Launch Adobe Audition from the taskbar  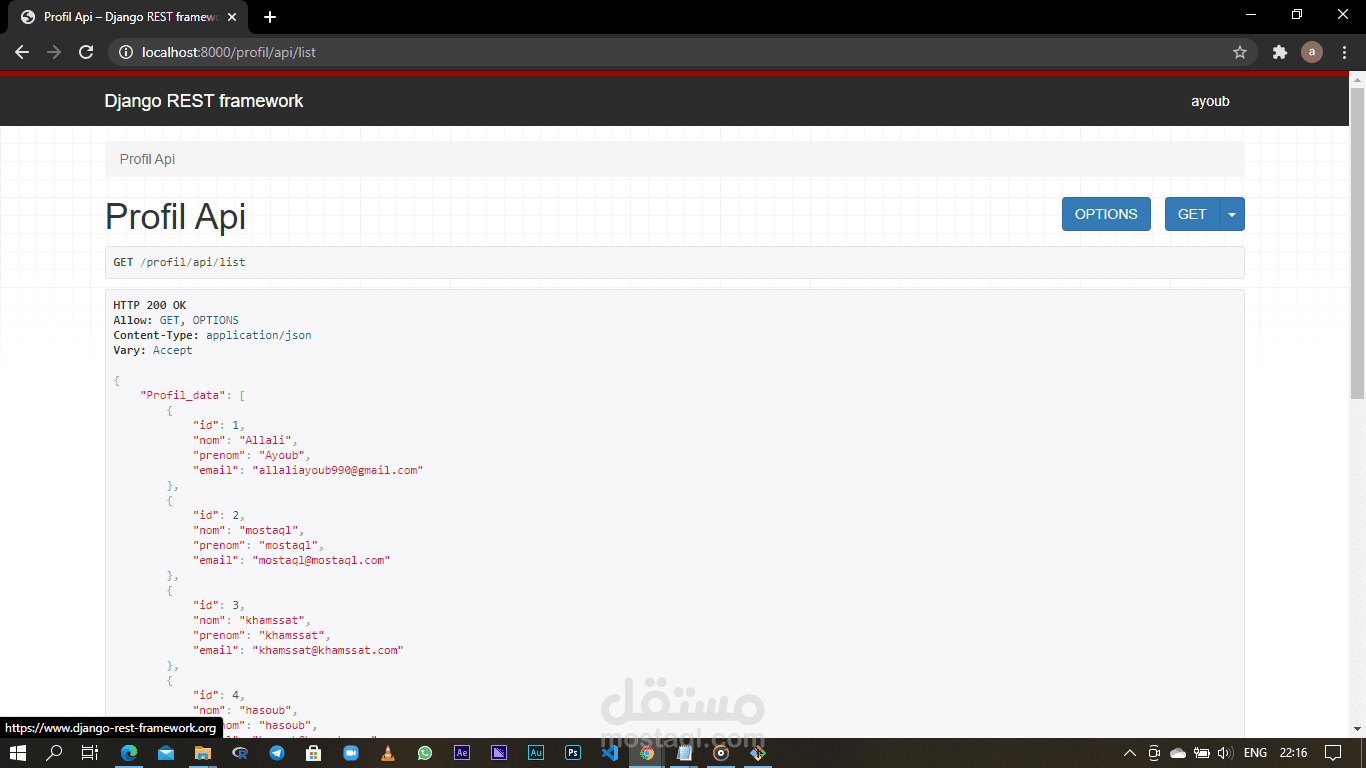coord(536,753)
